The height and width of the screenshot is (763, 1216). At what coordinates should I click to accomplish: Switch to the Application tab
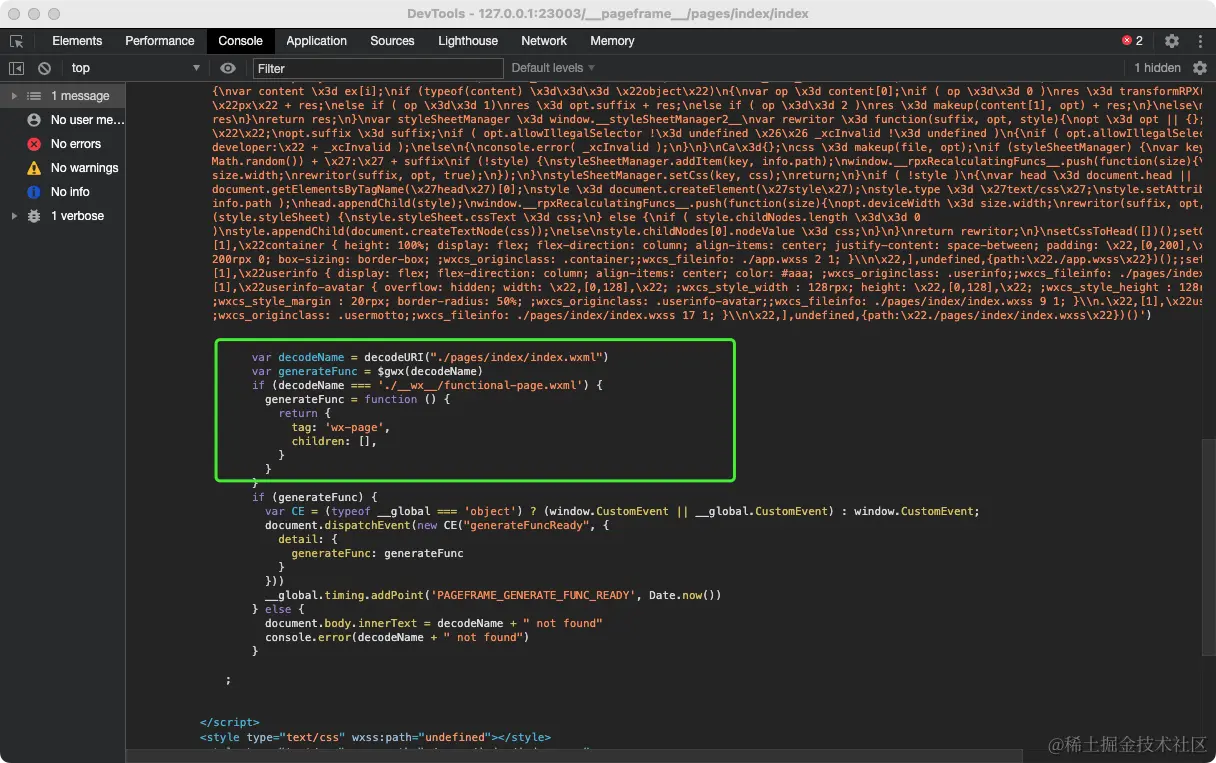(317, 41)
